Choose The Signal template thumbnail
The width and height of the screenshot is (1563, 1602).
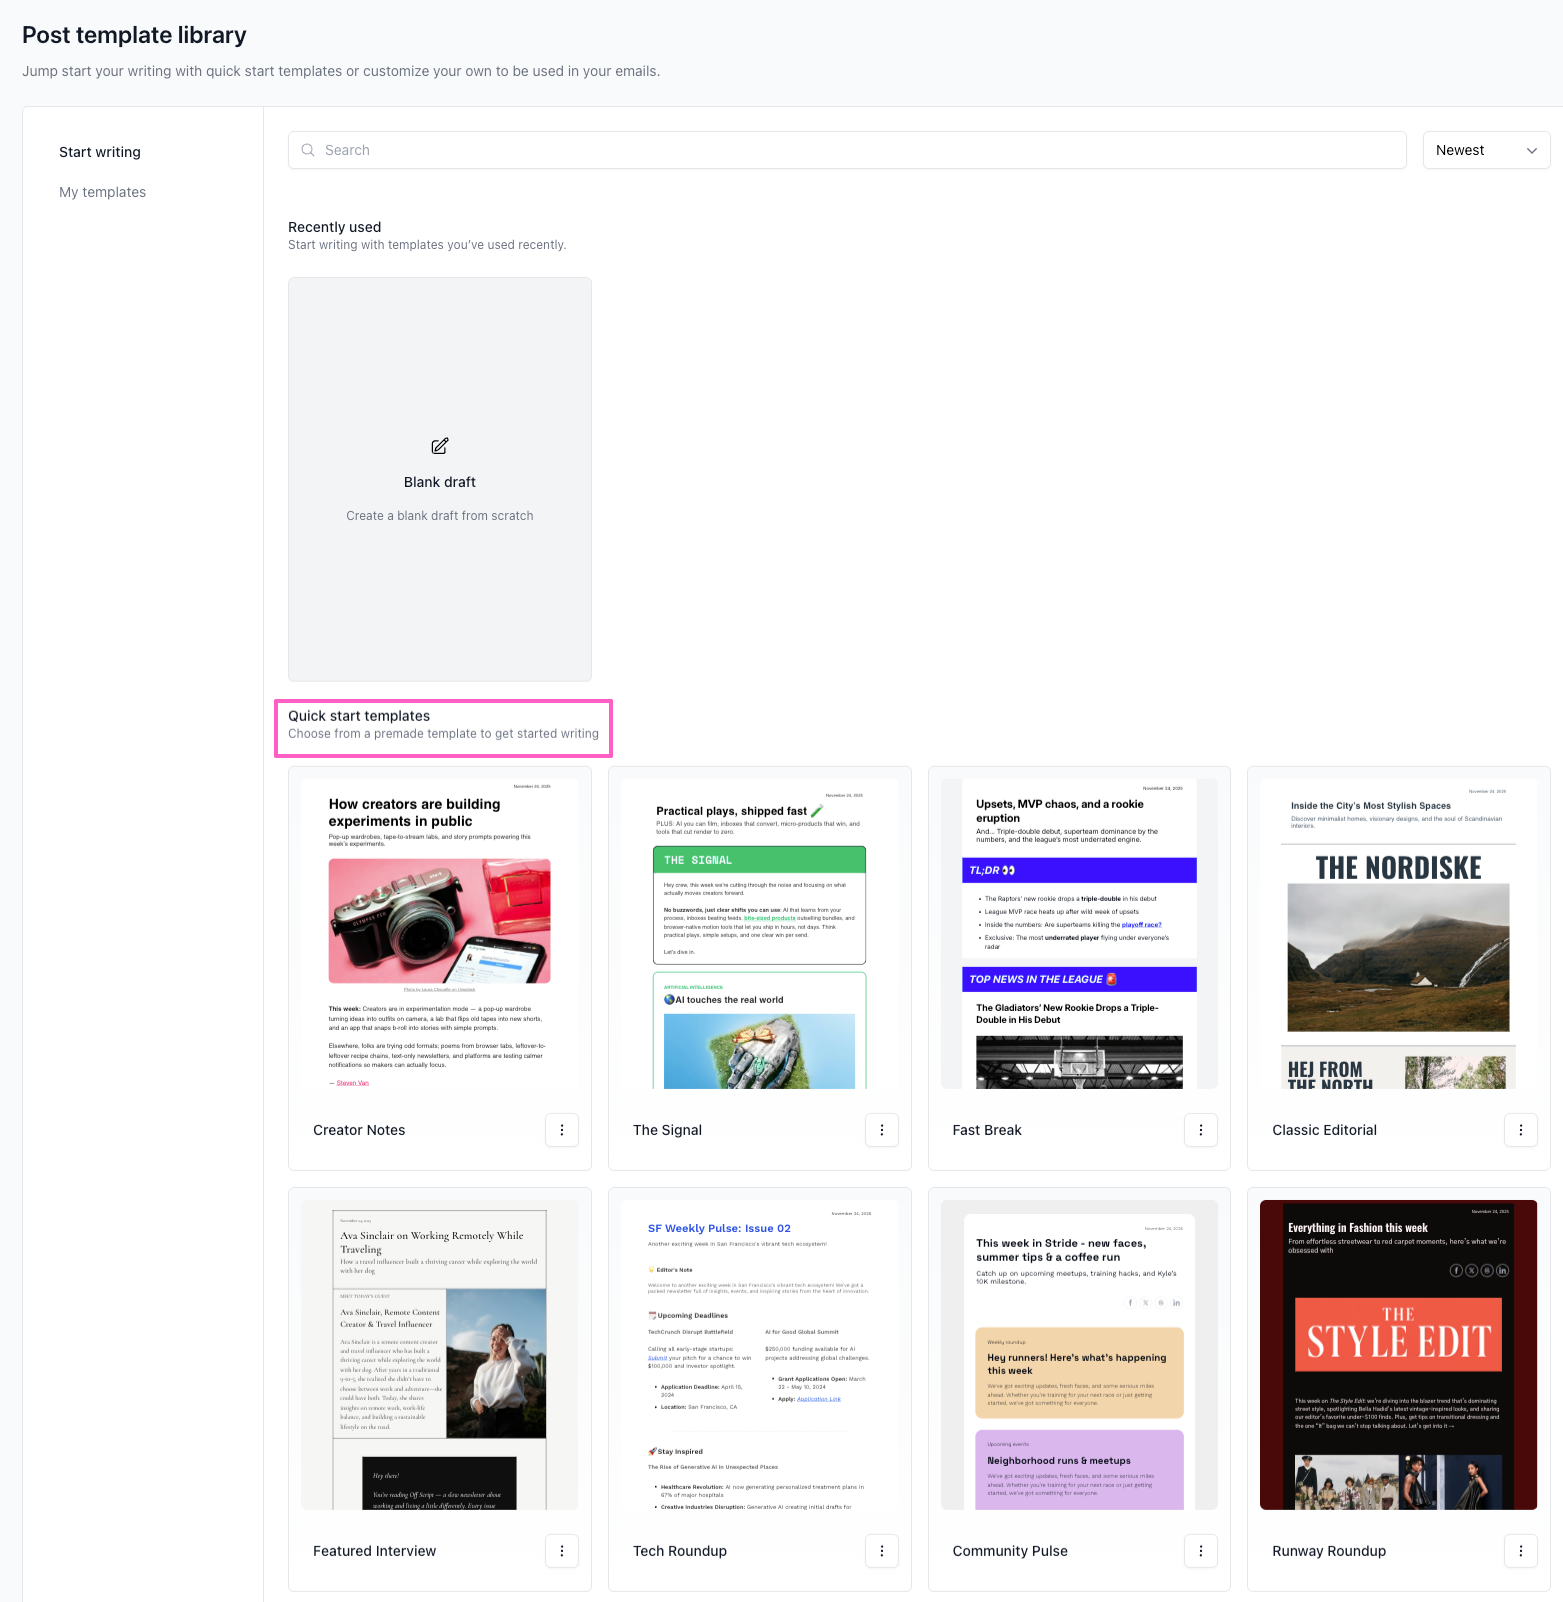click(759, 934)
